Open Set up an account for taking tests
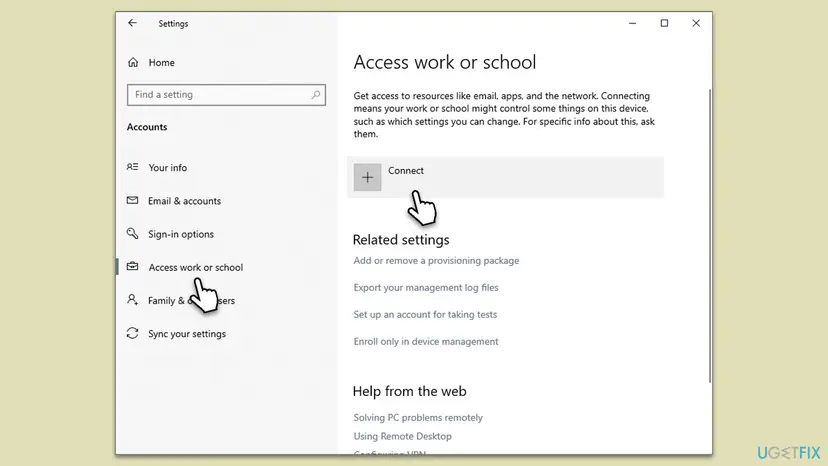The width and height of the screenshot is (828, 466). (425, 314)
